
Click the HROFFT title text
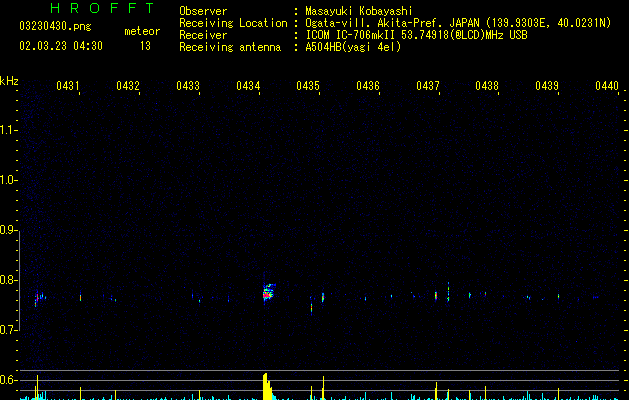[102, 8]
